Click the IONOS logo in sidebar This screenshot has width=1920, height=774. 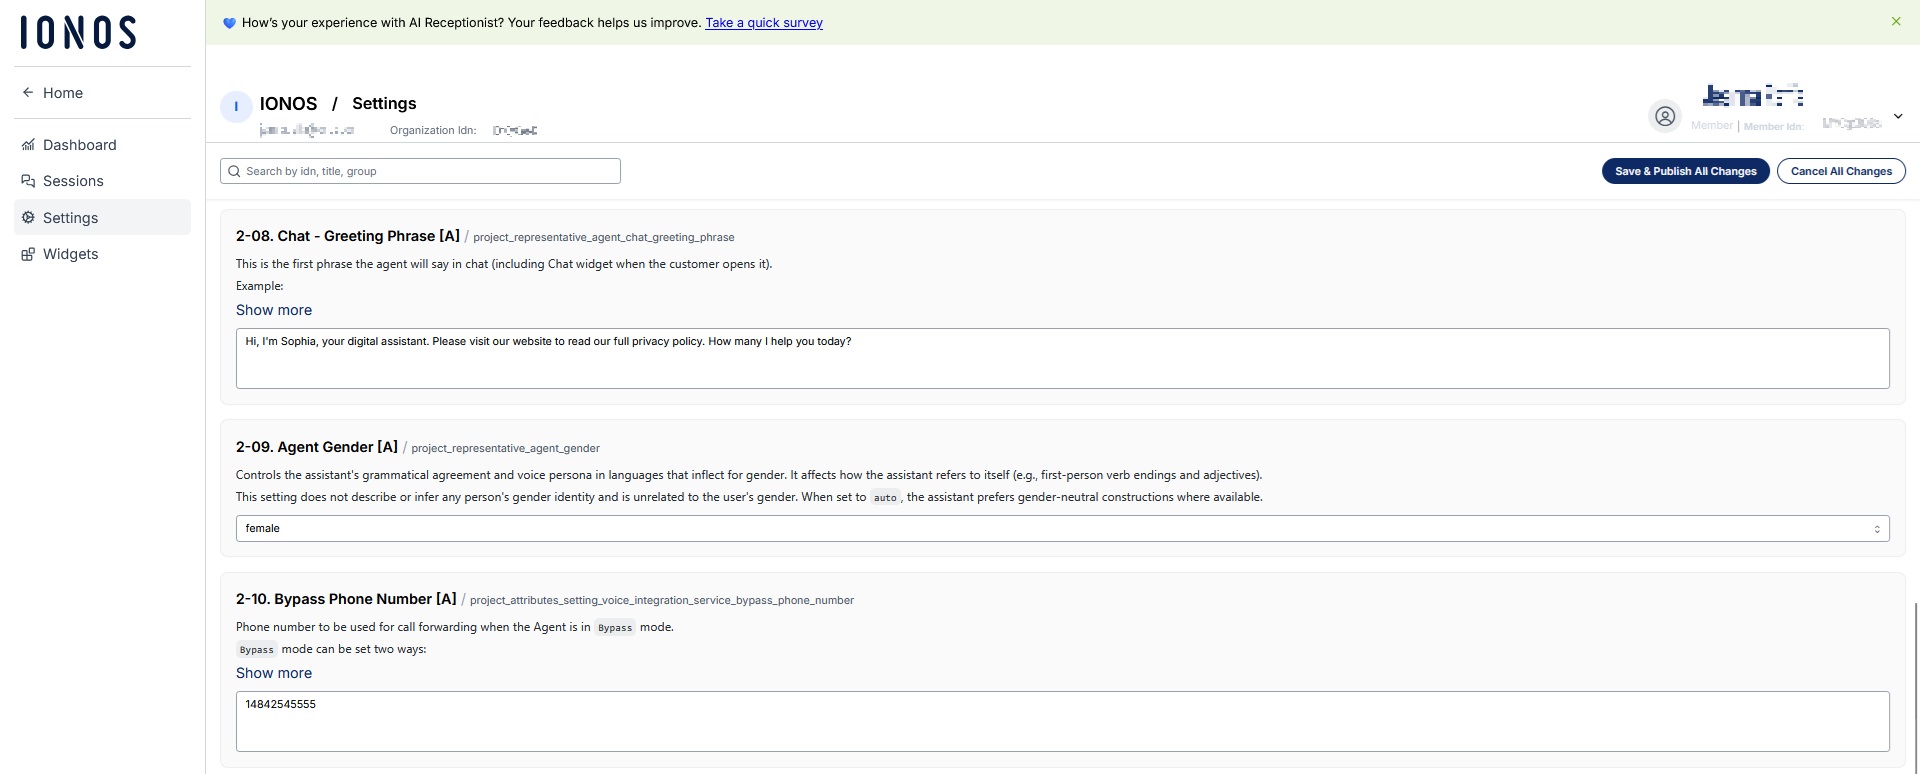pos(78,32)
